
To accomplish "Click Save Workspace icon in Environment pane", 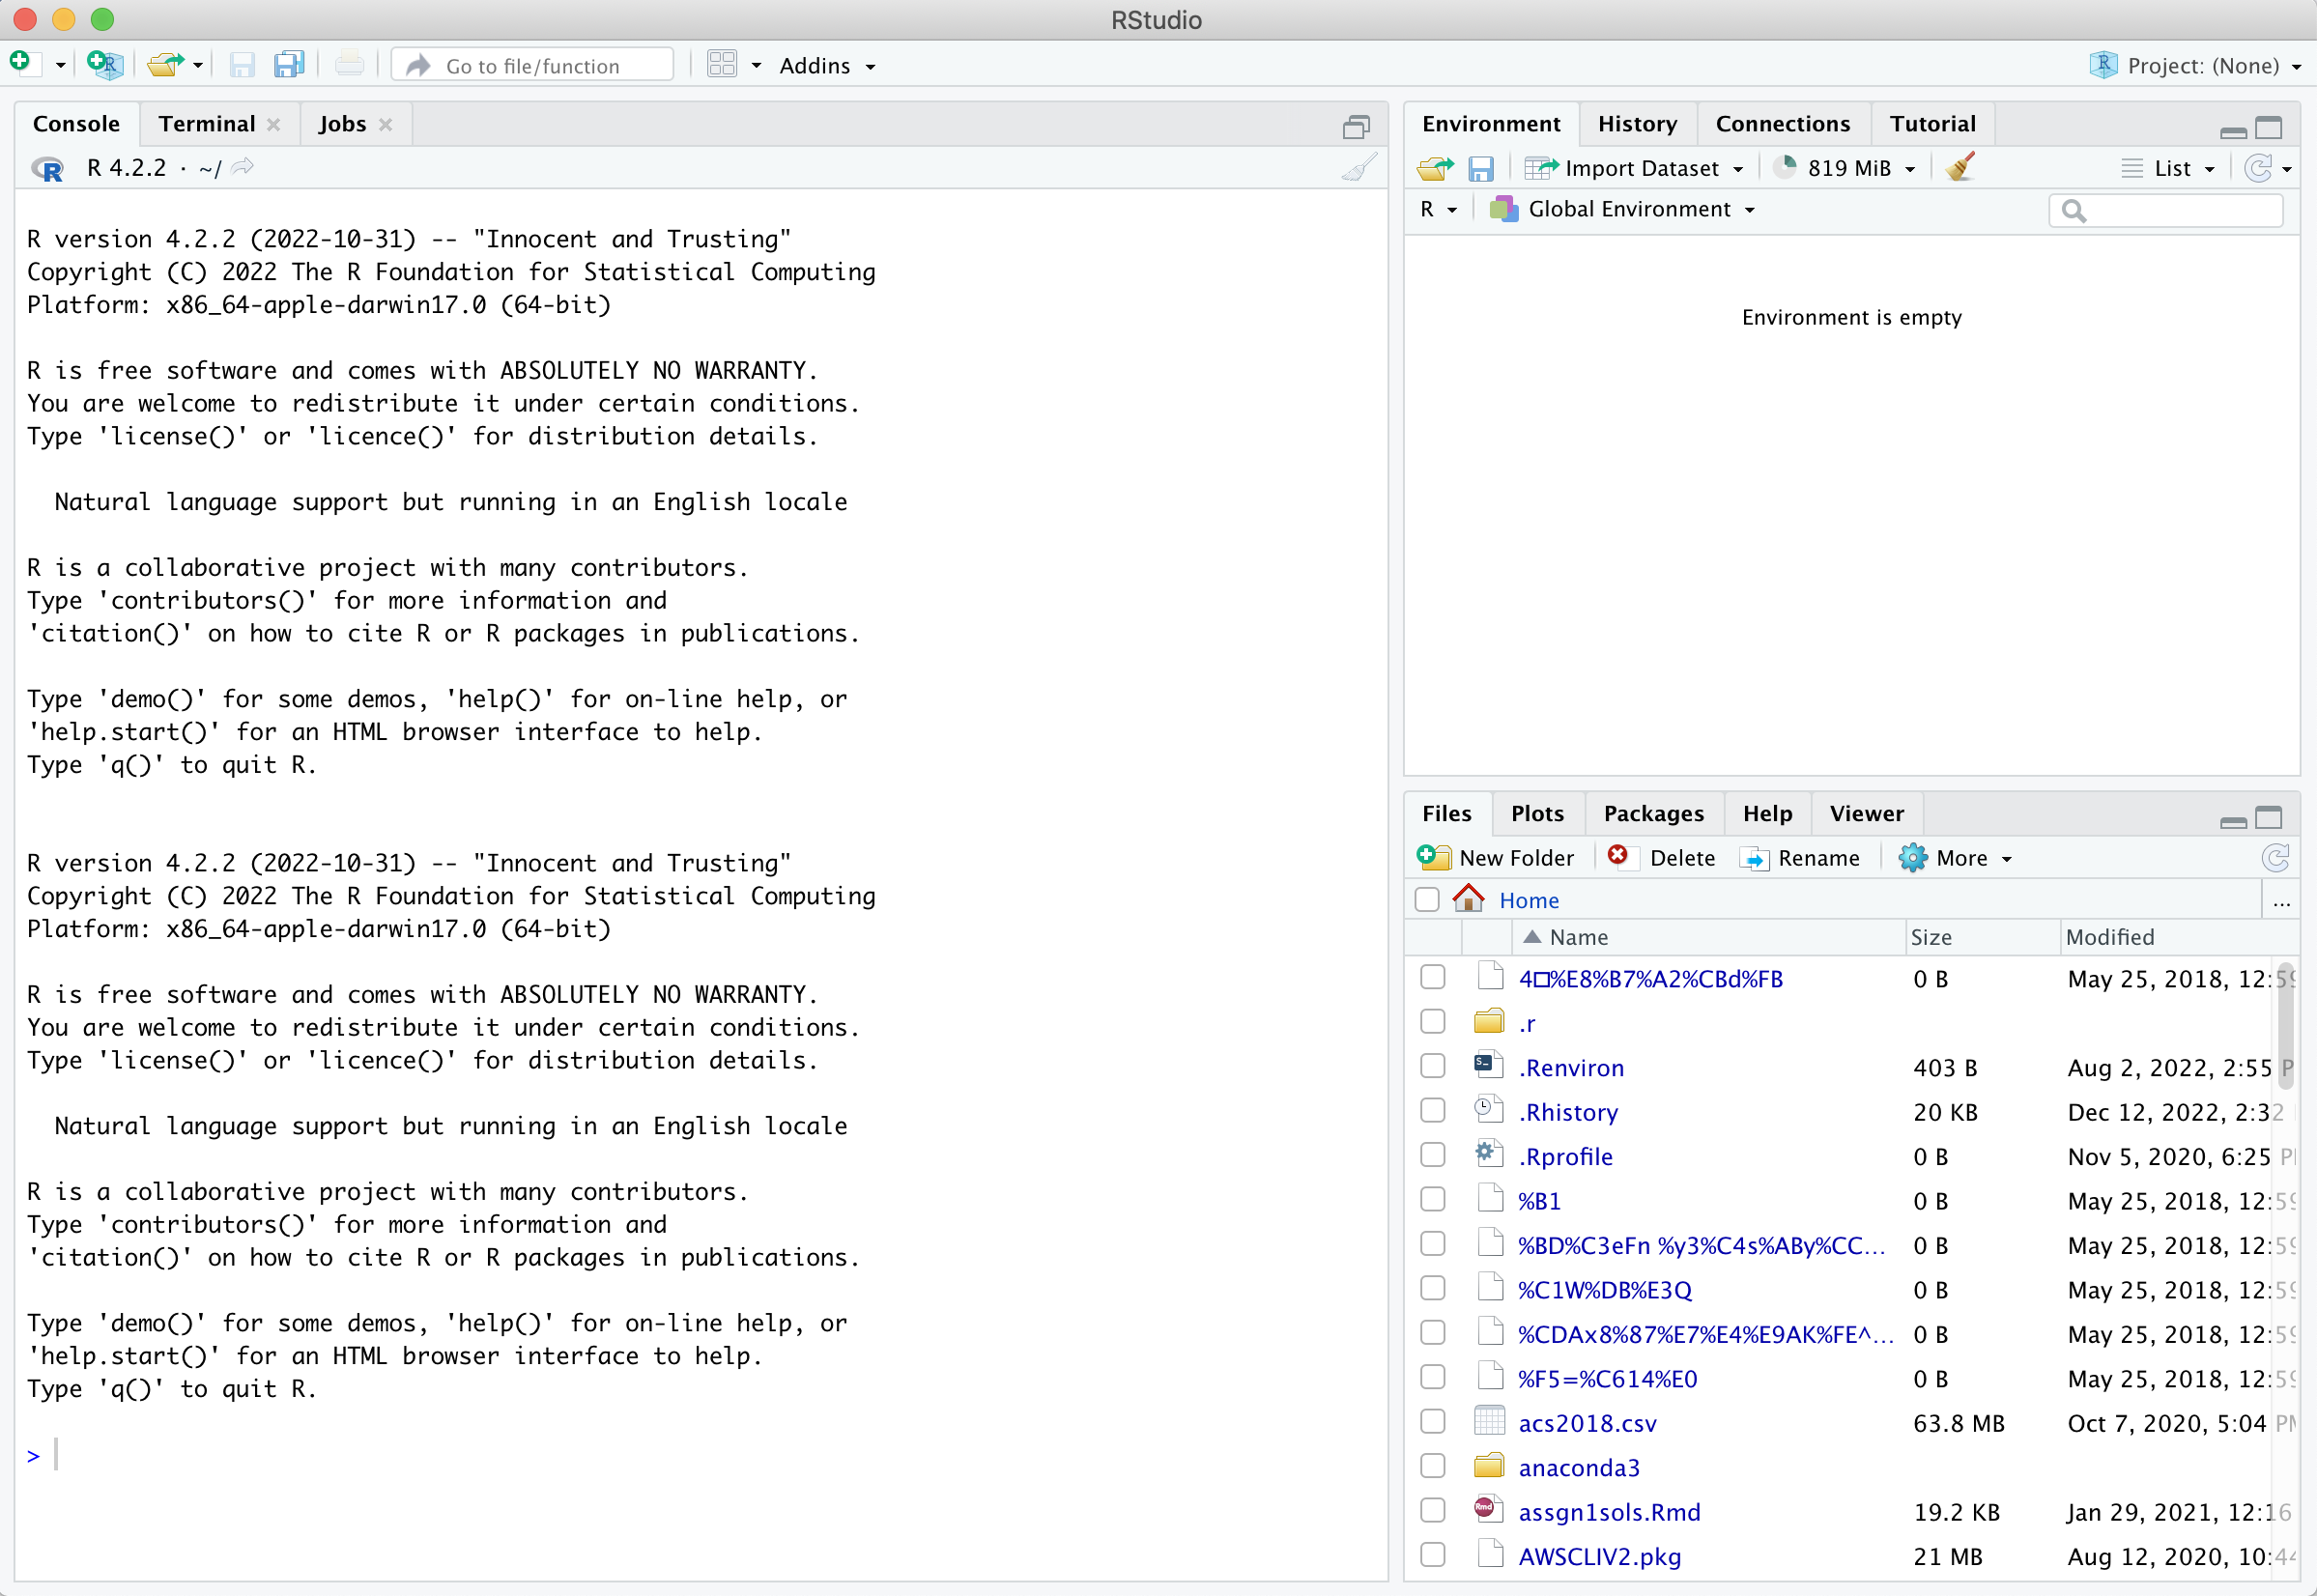I will [1480, 168].
